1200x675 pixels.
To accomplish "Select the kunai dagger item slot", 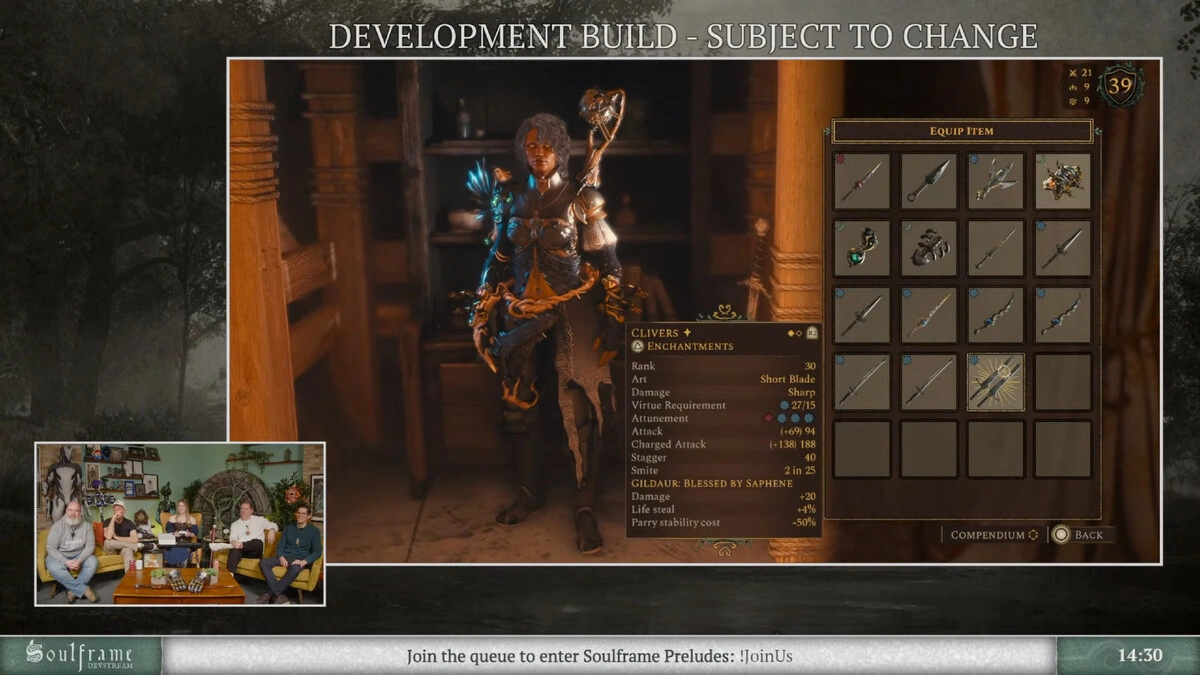I will click(929, 181).
